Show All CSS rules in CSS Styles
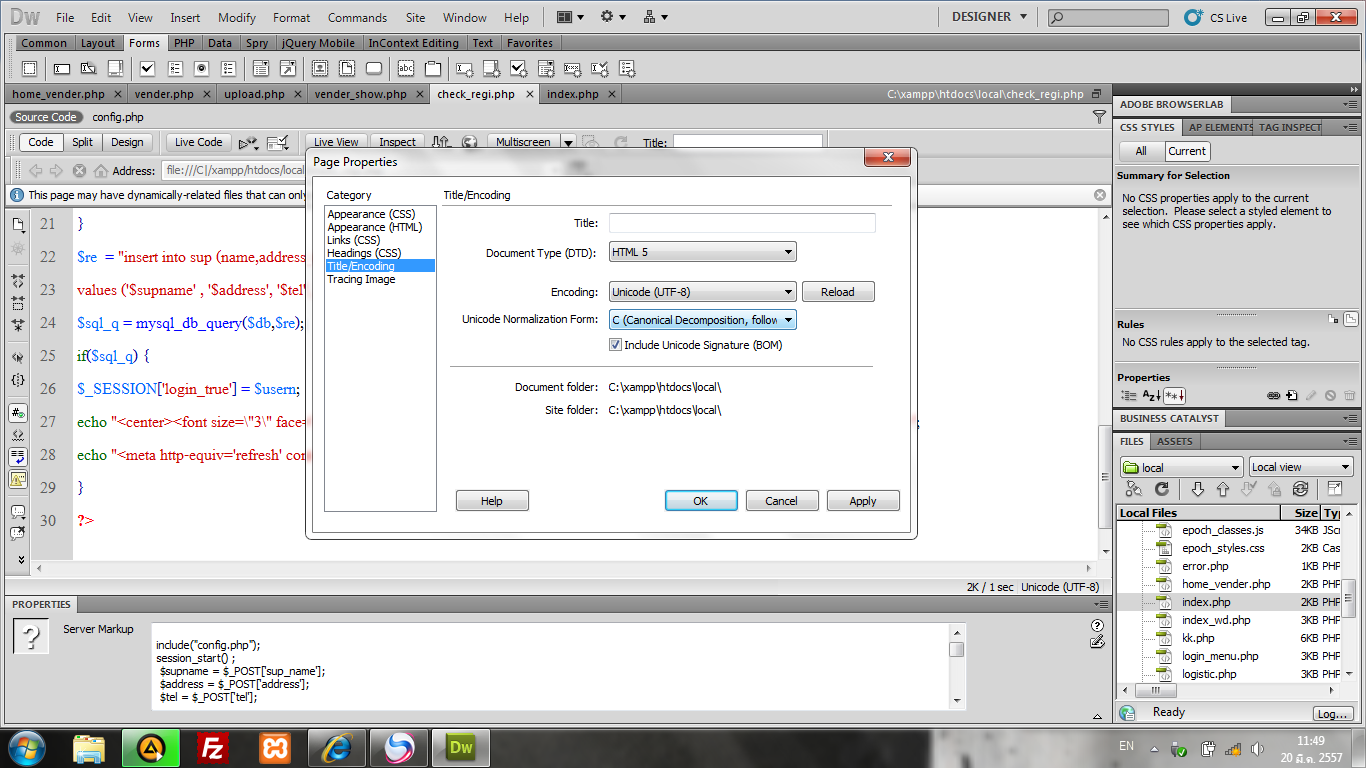 click(x=1141, y=151)
